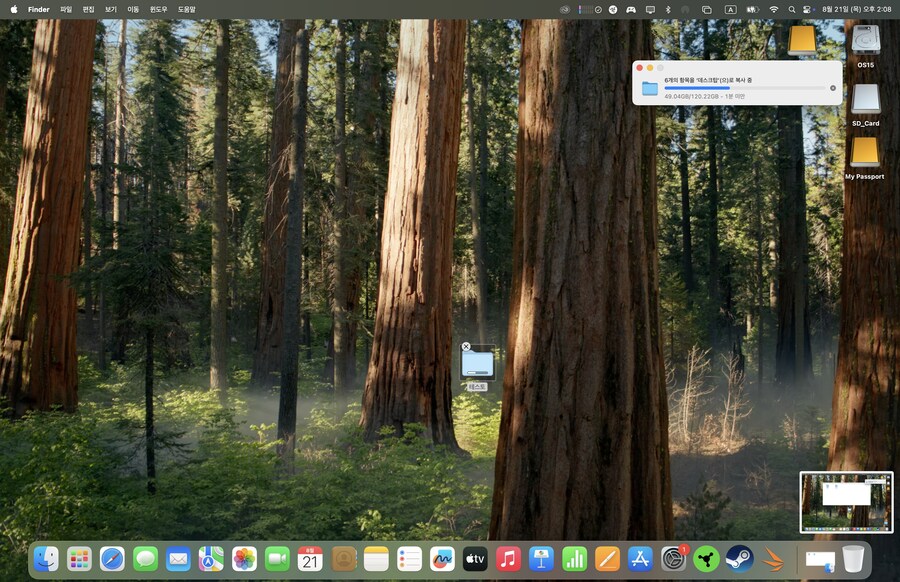Open Finder from the Dock
900x582 pixels.
46,558
